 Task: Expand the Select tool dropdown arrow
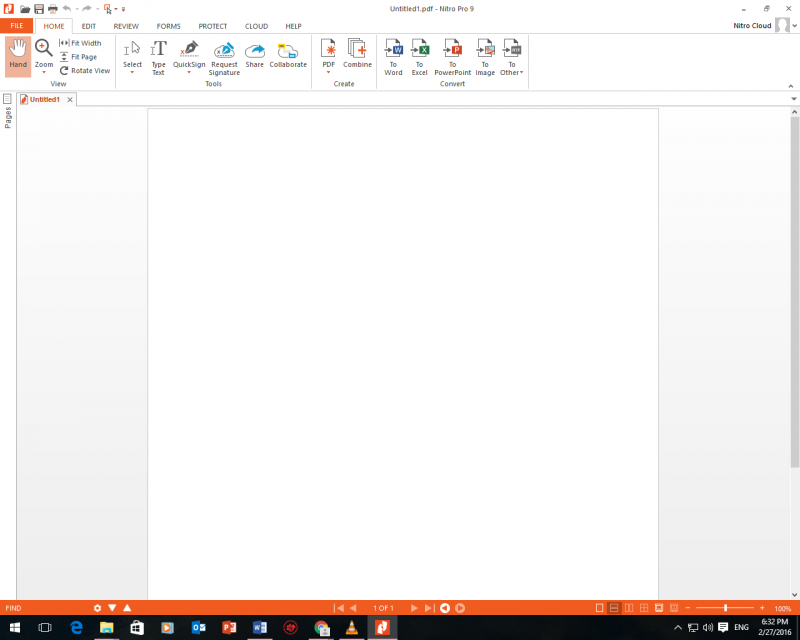point(132,72)
